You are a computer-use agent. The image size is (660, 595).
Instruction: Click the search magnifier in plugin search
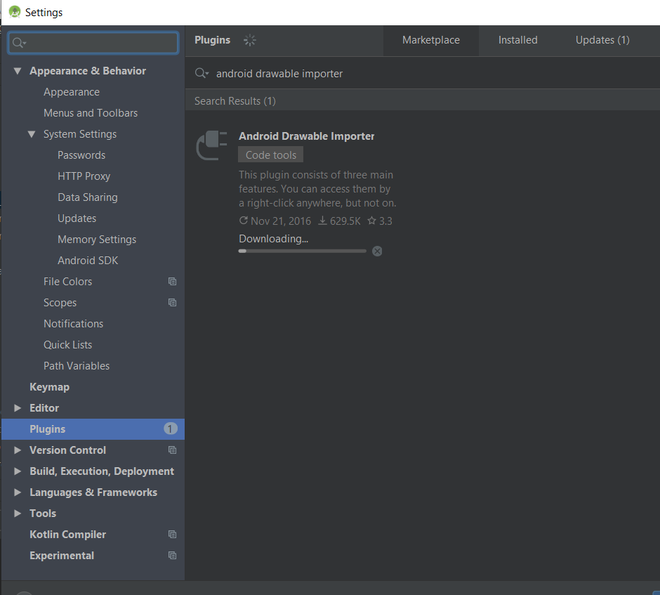pos(202,73)
